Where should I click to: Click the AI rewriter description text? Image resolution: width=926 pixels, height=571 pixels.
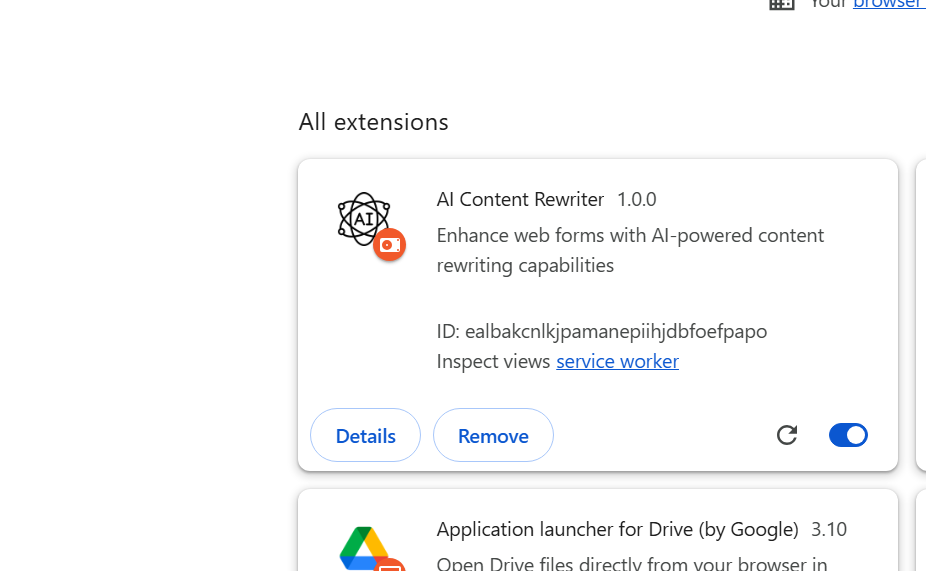(630, 250)
